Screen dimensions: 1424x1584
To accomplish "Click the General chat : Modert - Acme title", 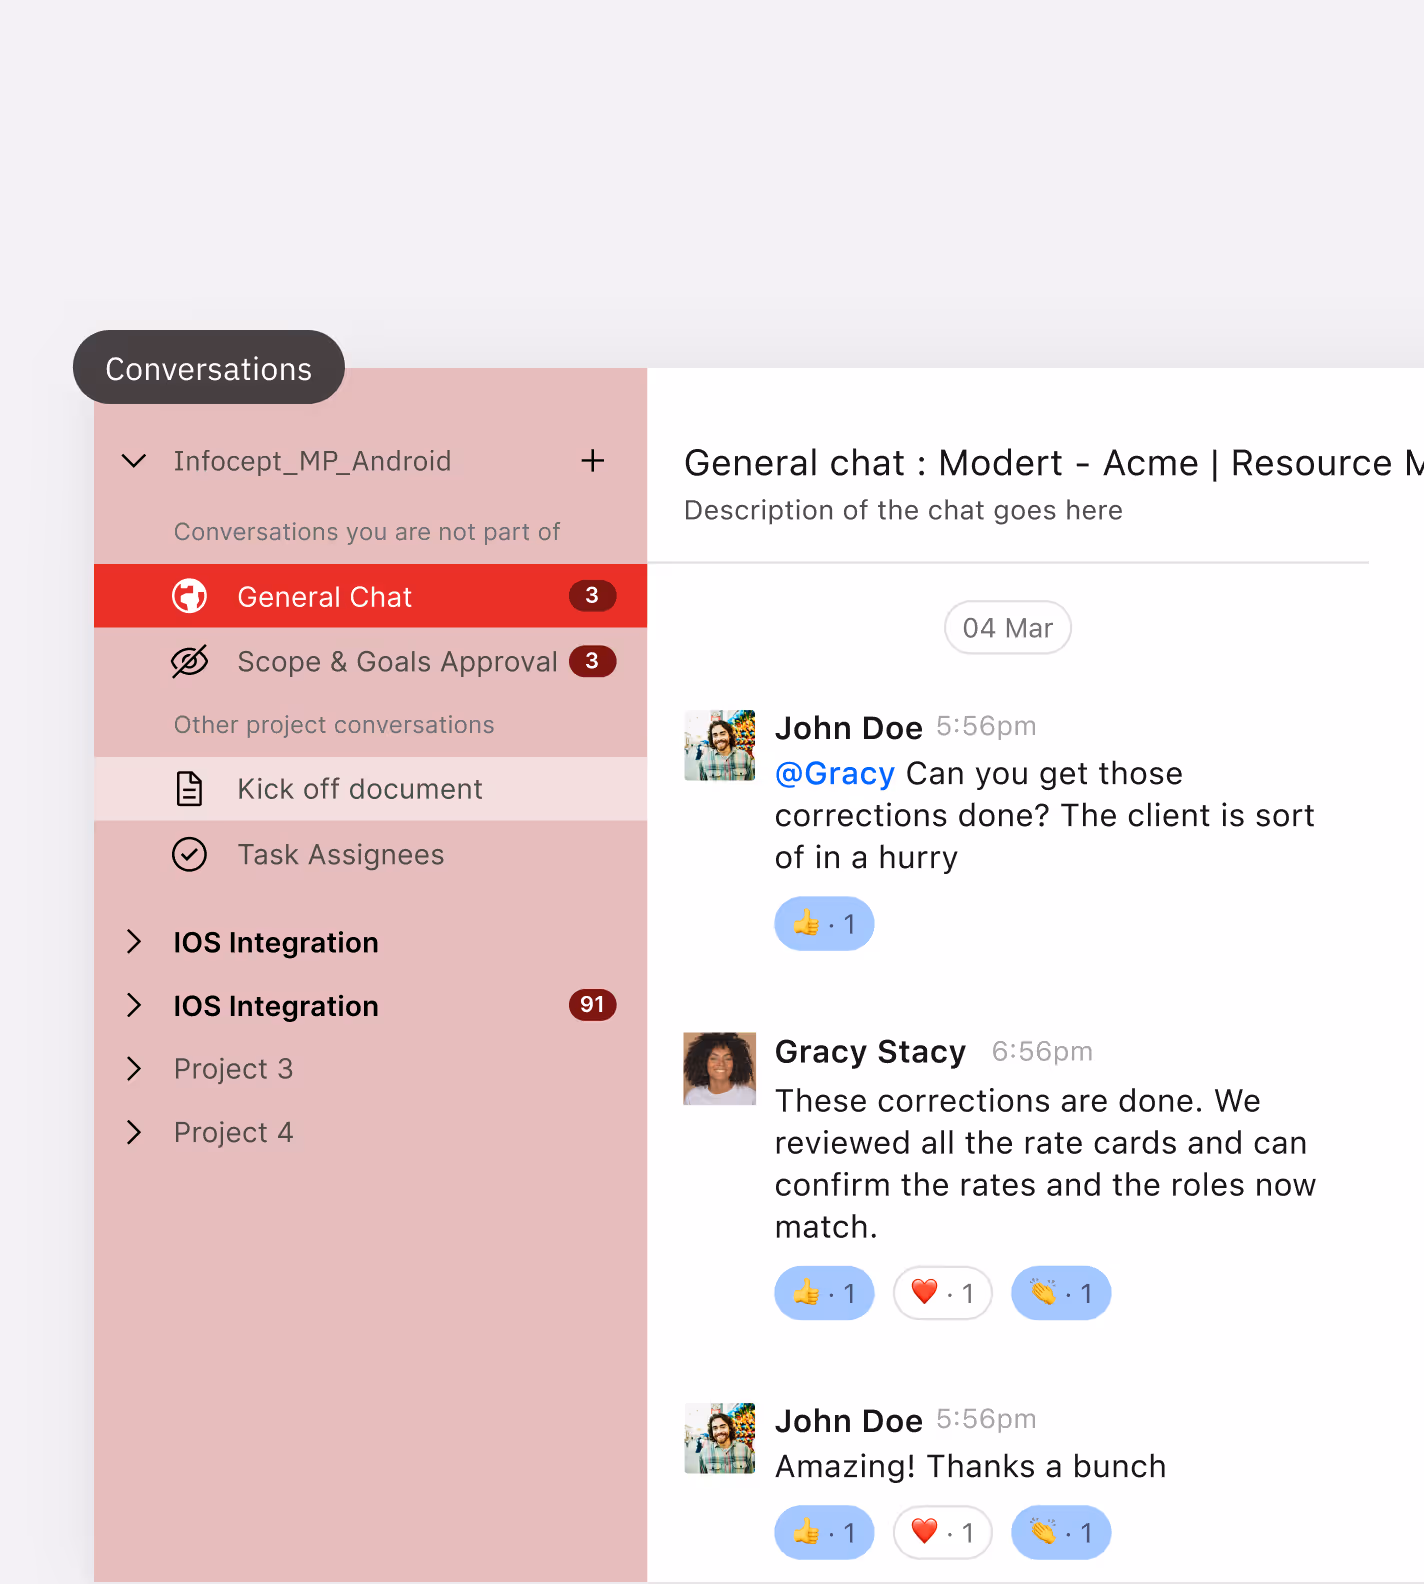I will click(x=1054, y=463).
